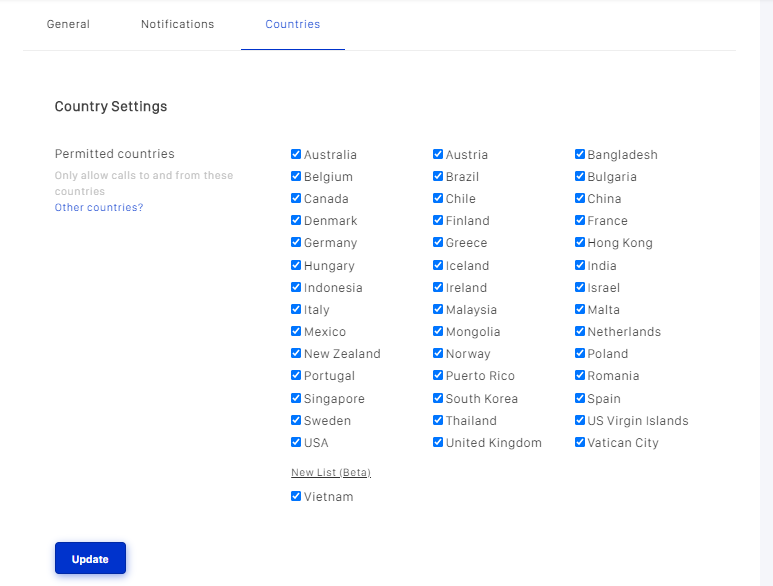Uncheck the Austria checkbox
Screen dimensions: 773x586
click(x=438, y=154)
